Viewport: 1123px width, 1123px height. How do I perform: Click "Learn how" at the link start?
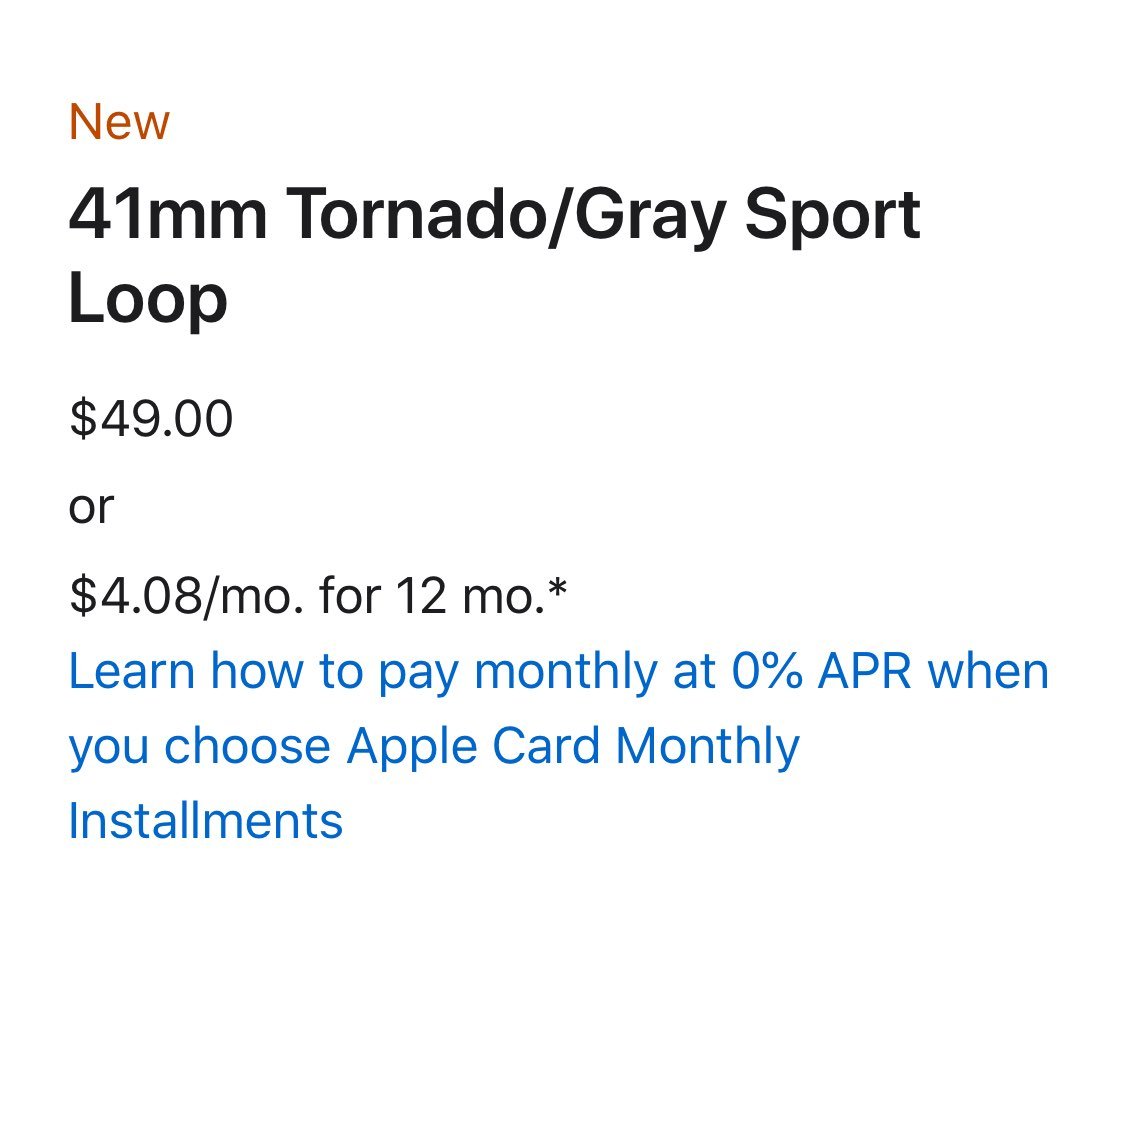pyautogui.click(x=186, y=671)
